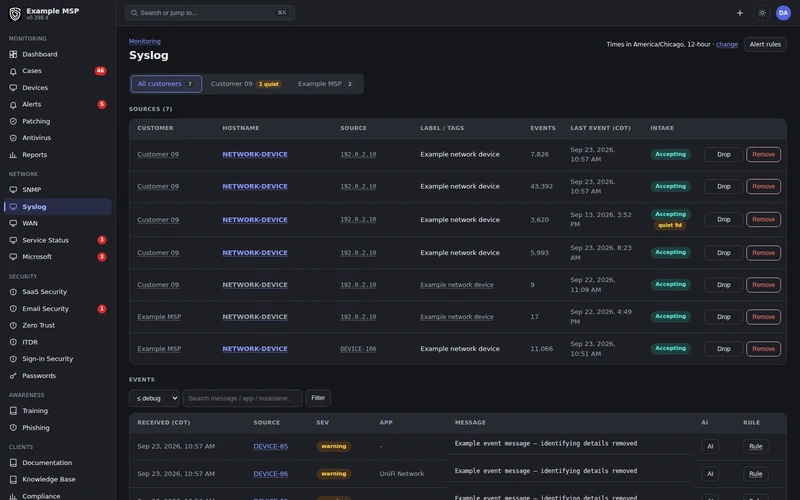Click Remove for the 17 events source

tap(763, 317)
